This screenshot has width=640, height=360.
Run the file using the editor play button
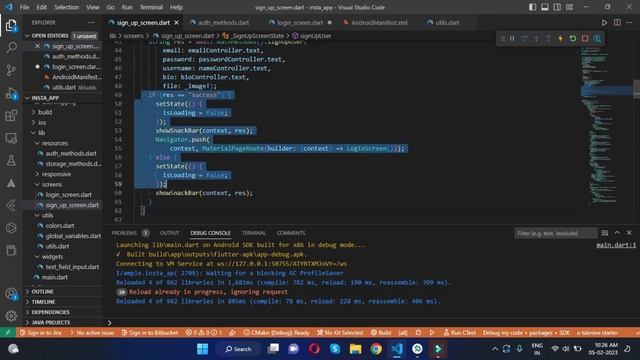point(604,22)
